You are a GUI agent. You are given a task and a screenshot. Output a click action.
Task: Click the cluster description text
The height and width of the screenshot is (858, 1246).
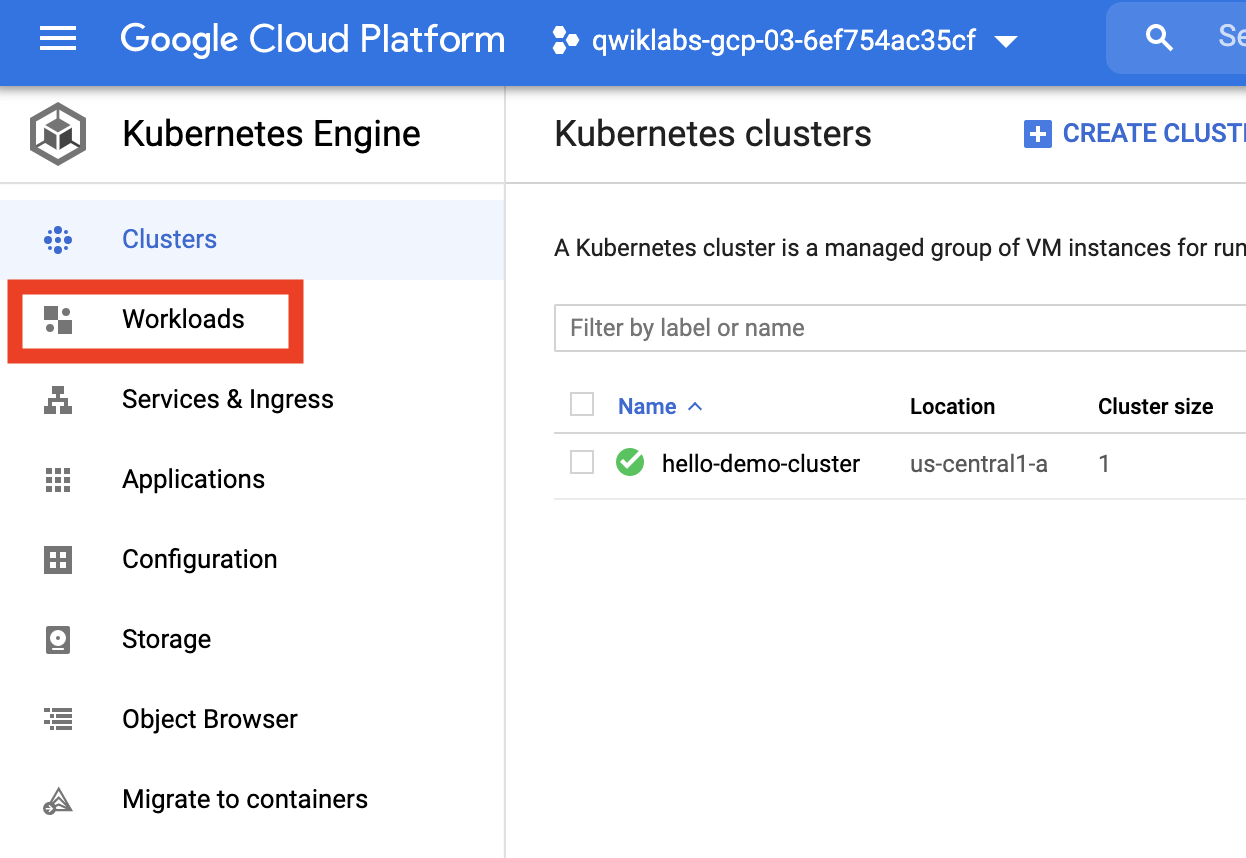(x=900, y=248)
